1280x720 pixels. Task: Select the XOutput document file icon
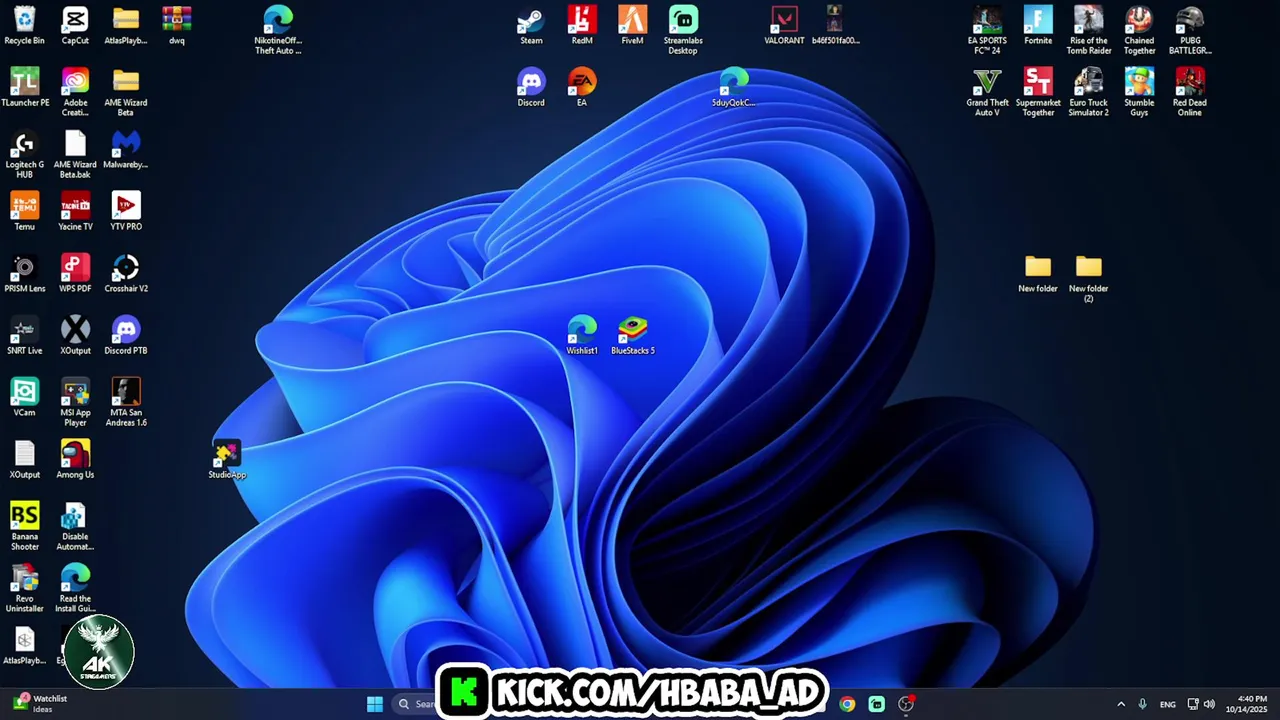(x=24, y=460)
